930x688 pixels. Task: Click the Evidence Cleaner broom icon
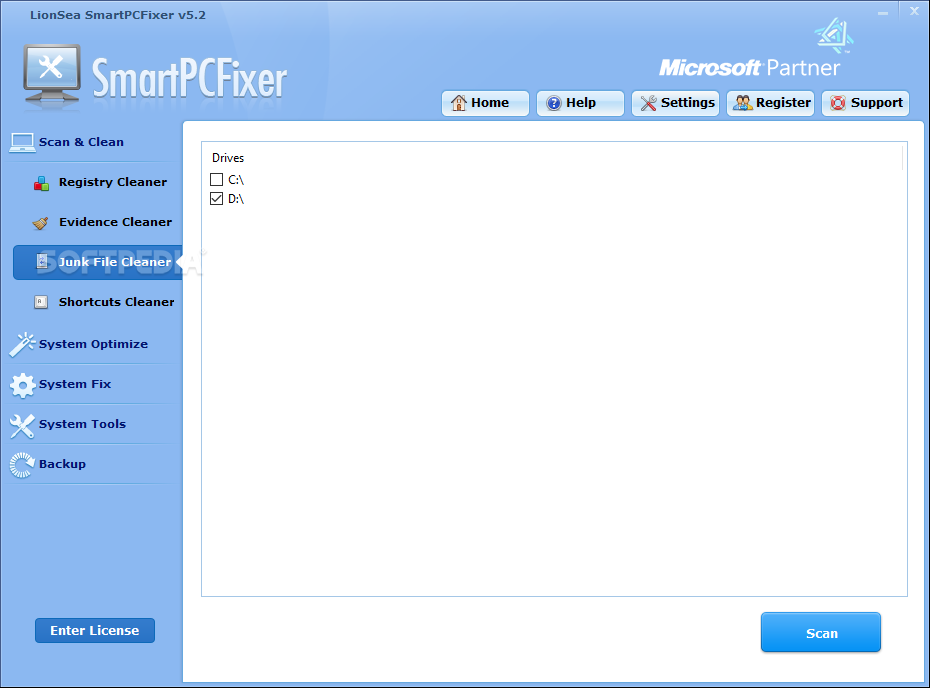click(x=41, y=223)
